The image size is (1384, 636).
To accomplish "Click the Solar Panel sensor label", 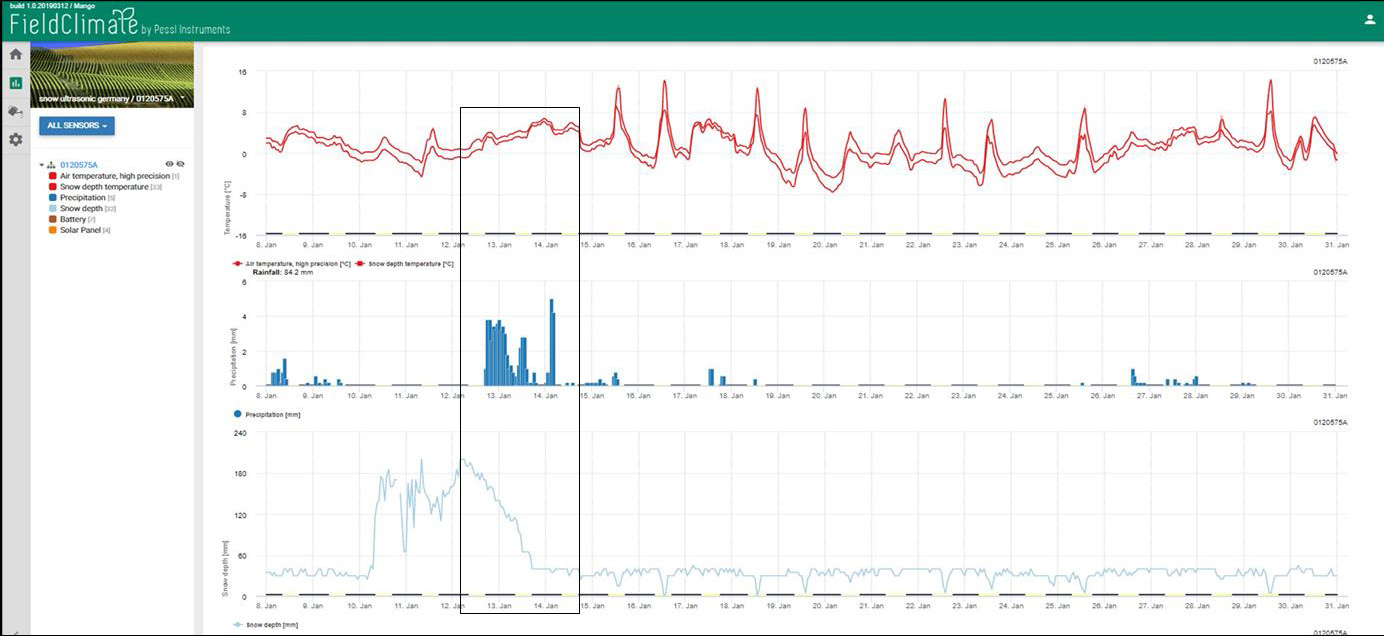I will [x=80, y=230].
